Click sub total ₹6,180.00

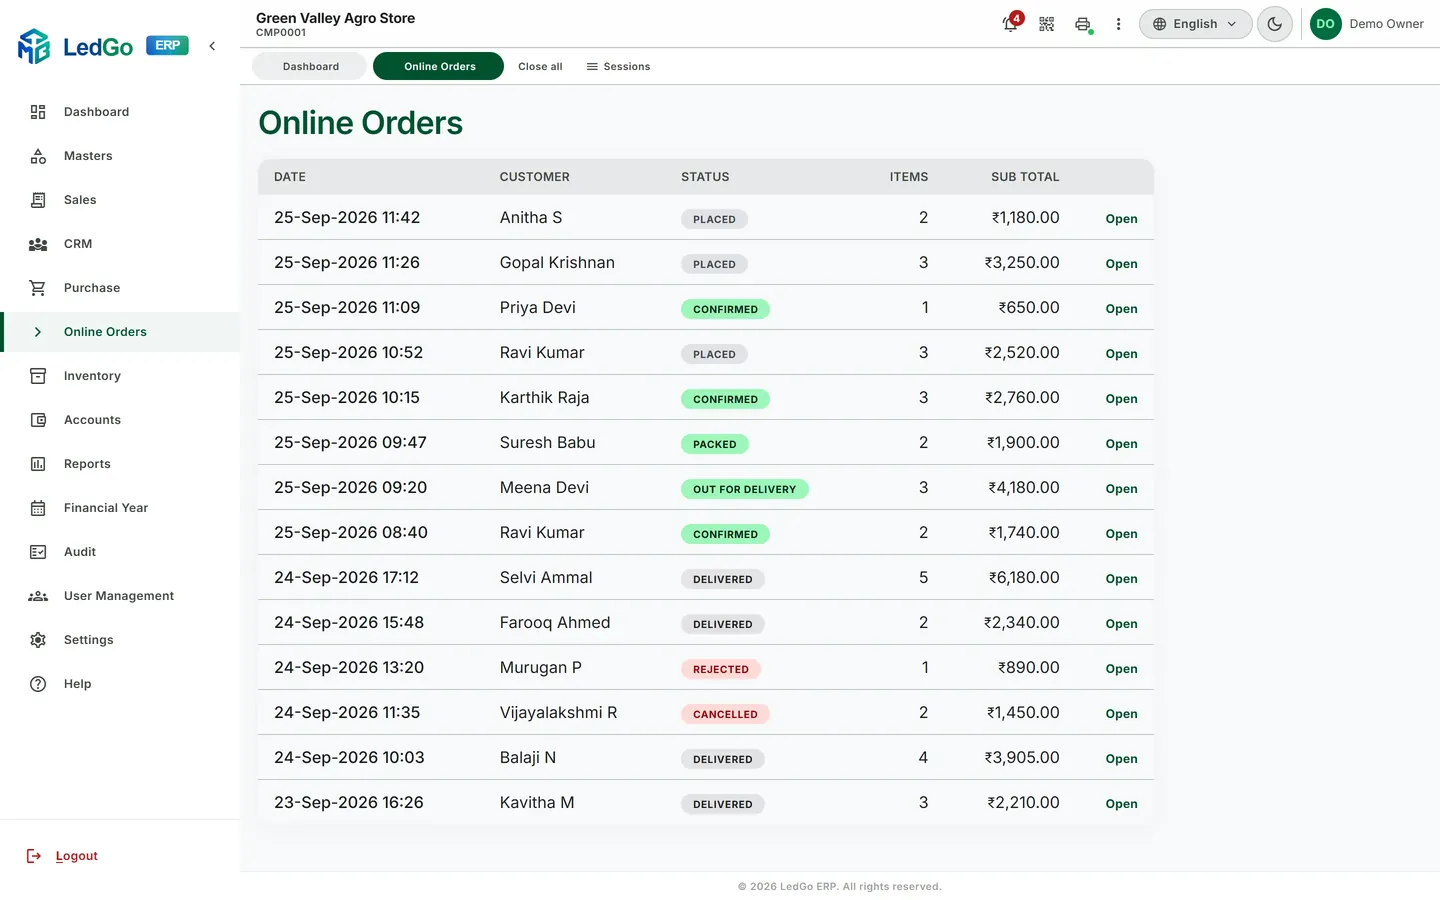[1024, 578]
